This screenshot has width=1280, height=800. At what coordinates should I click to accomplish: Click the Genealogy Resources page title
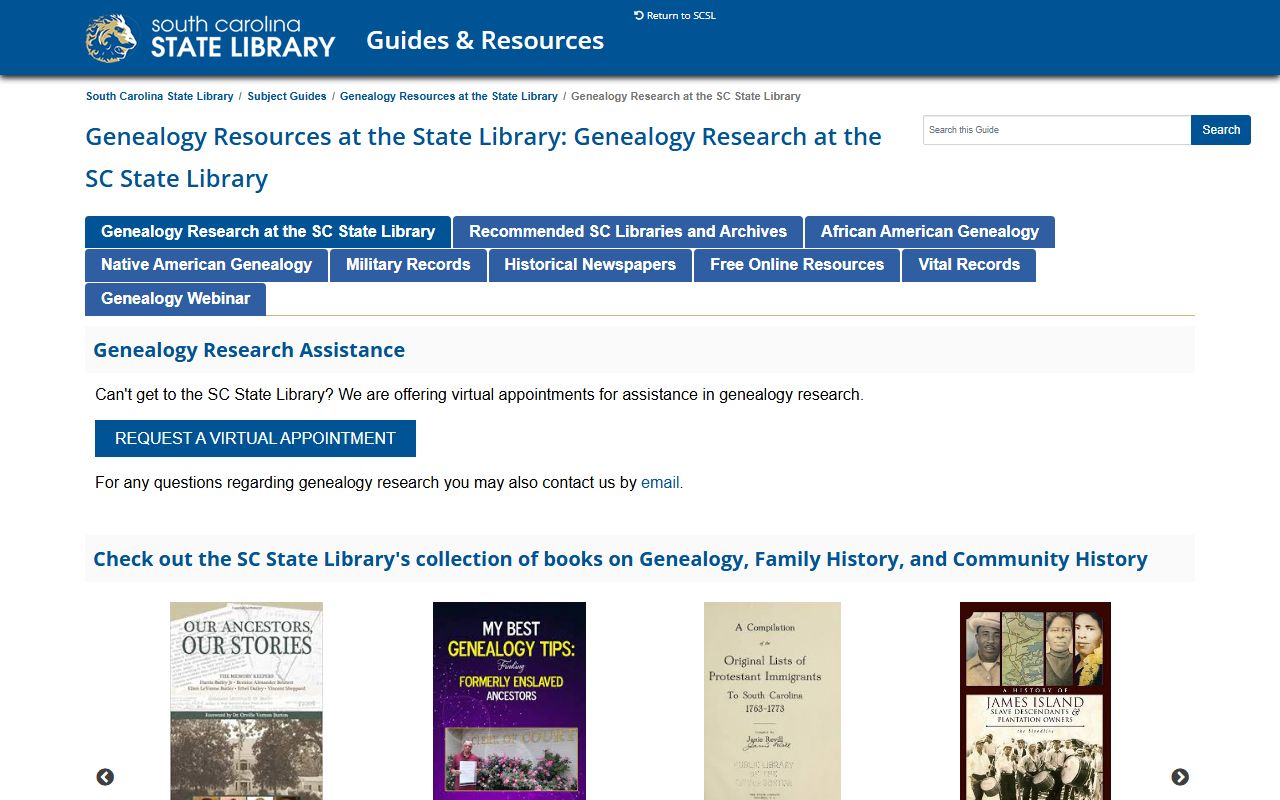coord(483,157)
